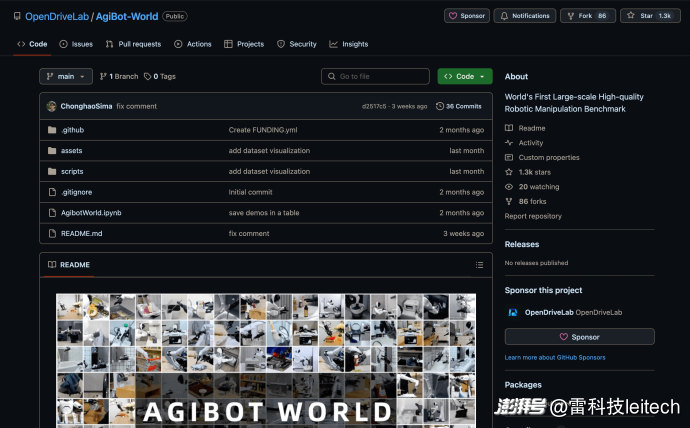
Task: Click ChonghaoSima's avatar image
Action: pyautogui.click(x=52, y=106)
